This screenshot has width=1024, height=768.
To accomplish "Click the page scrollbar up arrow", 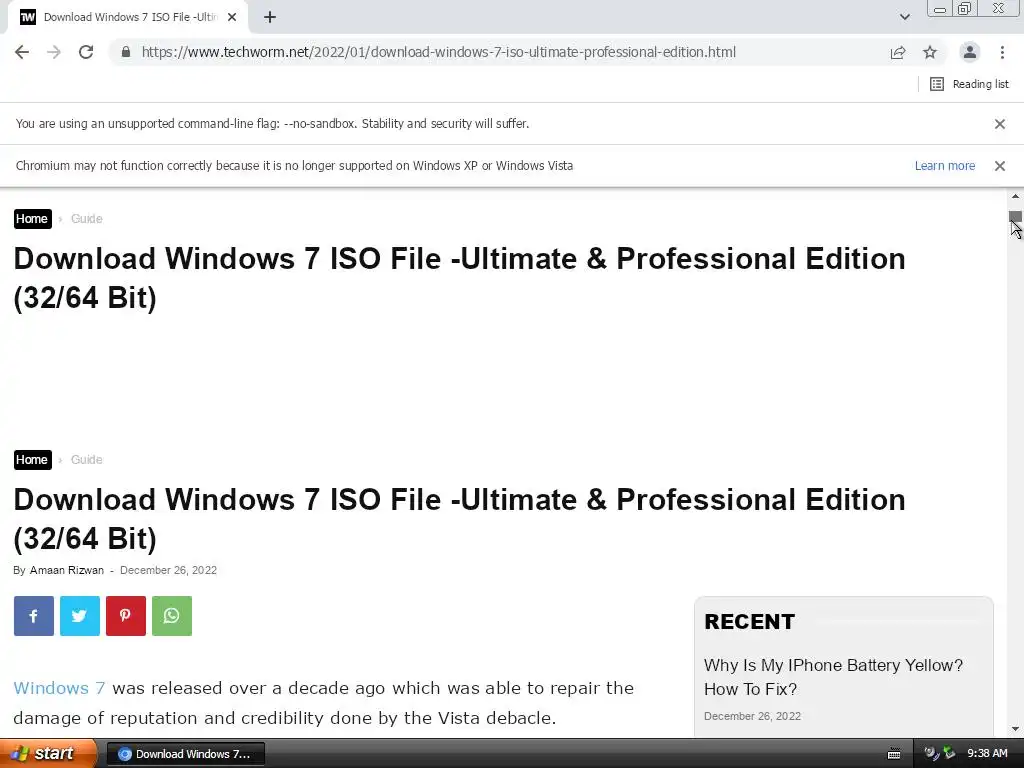I will [x=1015, y=196].
